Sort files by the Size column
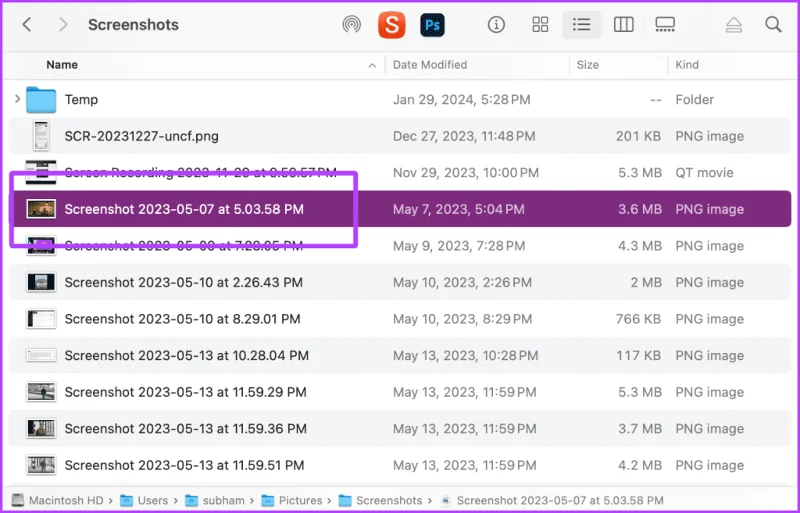 [x=587, y=65]
